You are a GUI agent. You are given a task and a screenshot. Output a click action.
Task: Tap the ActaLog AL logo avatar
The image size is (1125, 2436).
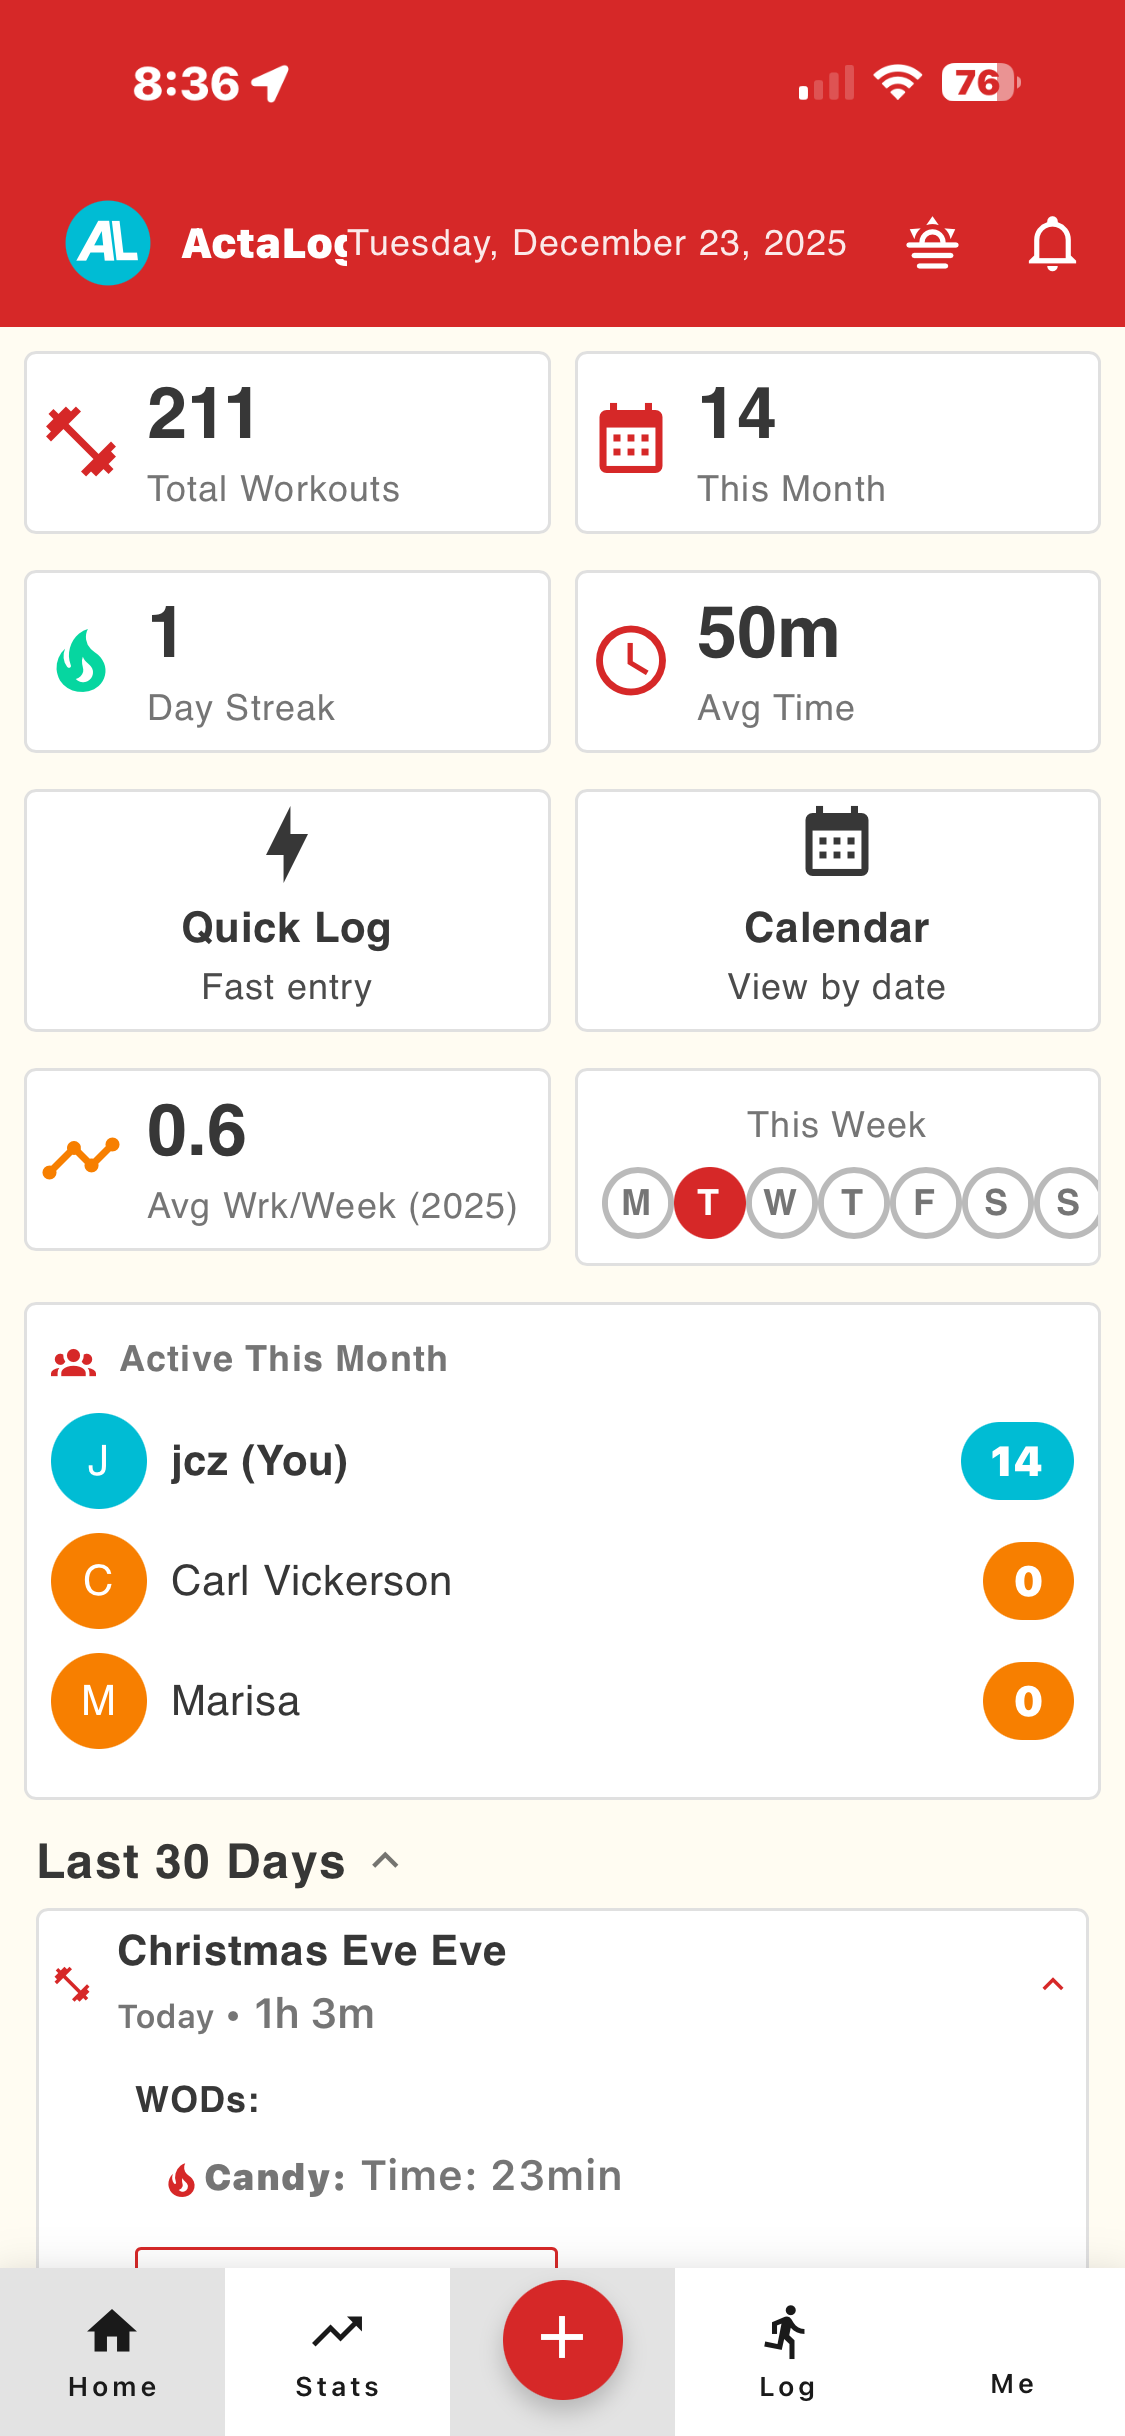[108, 243]
